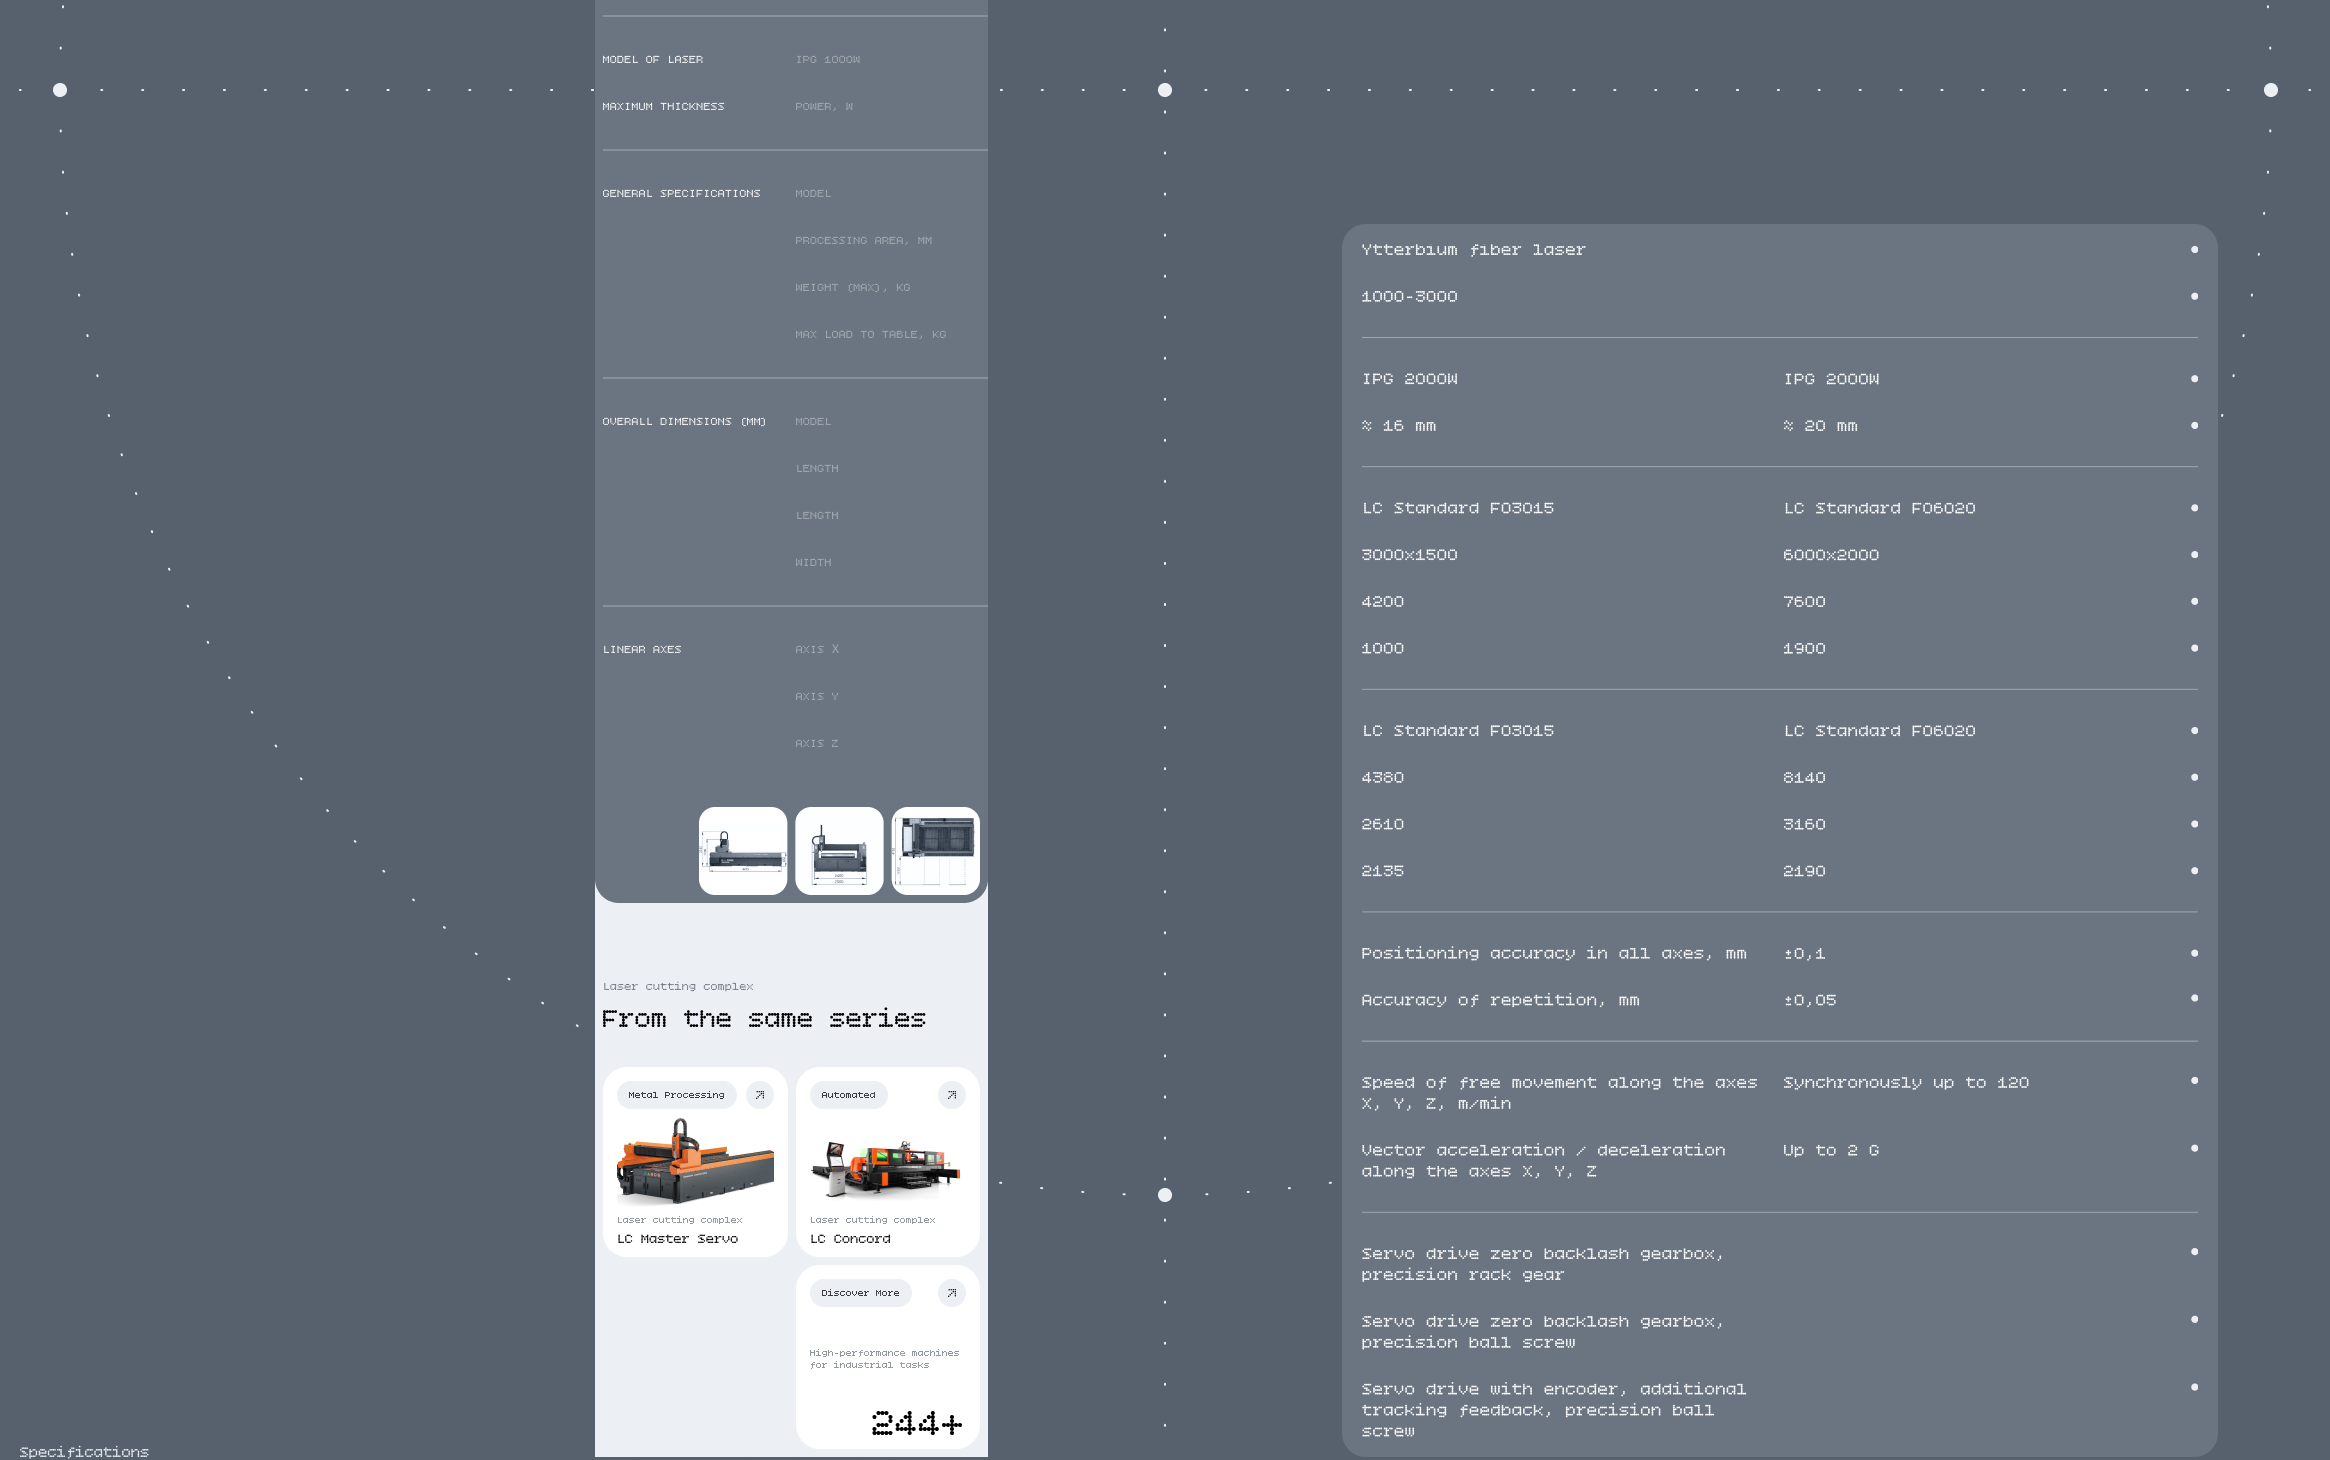Image resolution: width=2330 pixels, height=1460 pixels.
Task: Open the top-view machine layout thumbnail
Action: [x=935, y=851]
